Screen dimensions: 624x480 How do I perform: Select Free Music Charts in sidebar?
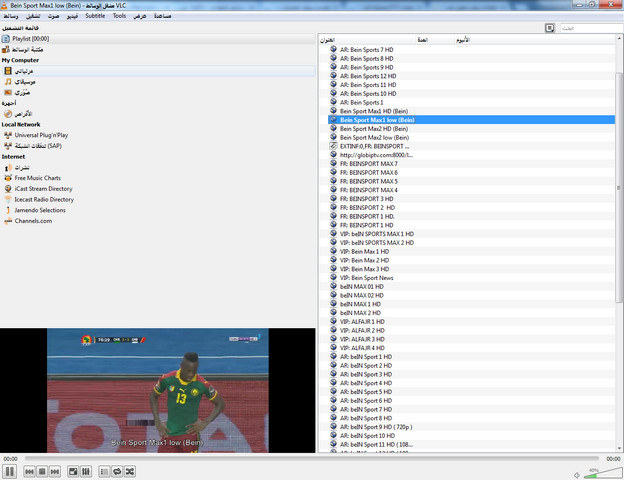tap(46, 177)
